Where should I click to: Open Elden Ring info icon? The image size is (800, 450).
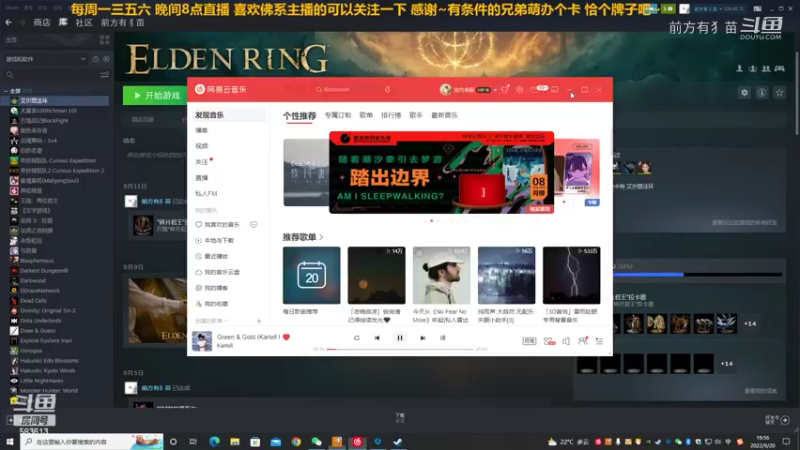[762, 93]
